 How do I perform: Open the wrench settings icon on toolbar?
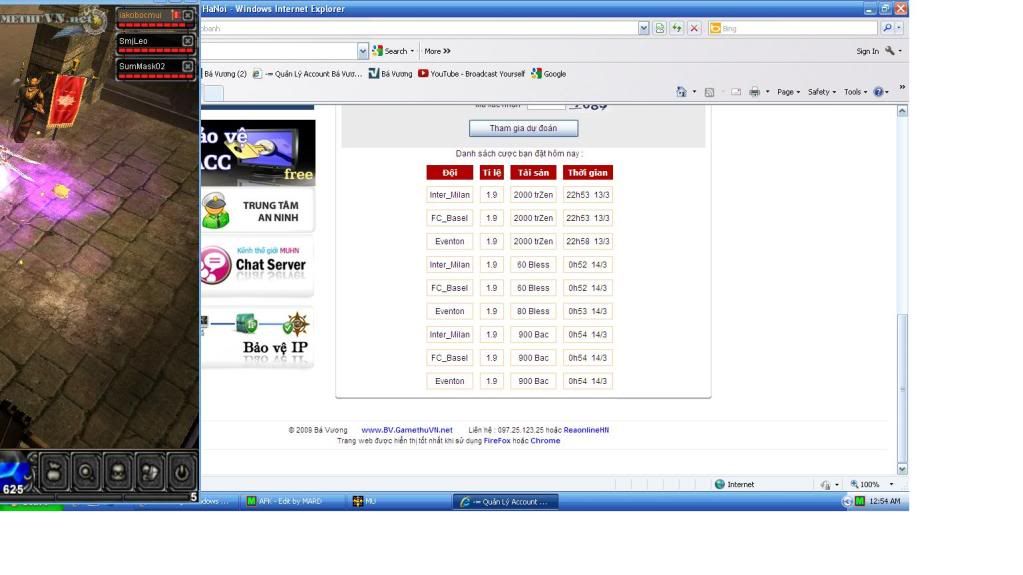tap(890, 51)
